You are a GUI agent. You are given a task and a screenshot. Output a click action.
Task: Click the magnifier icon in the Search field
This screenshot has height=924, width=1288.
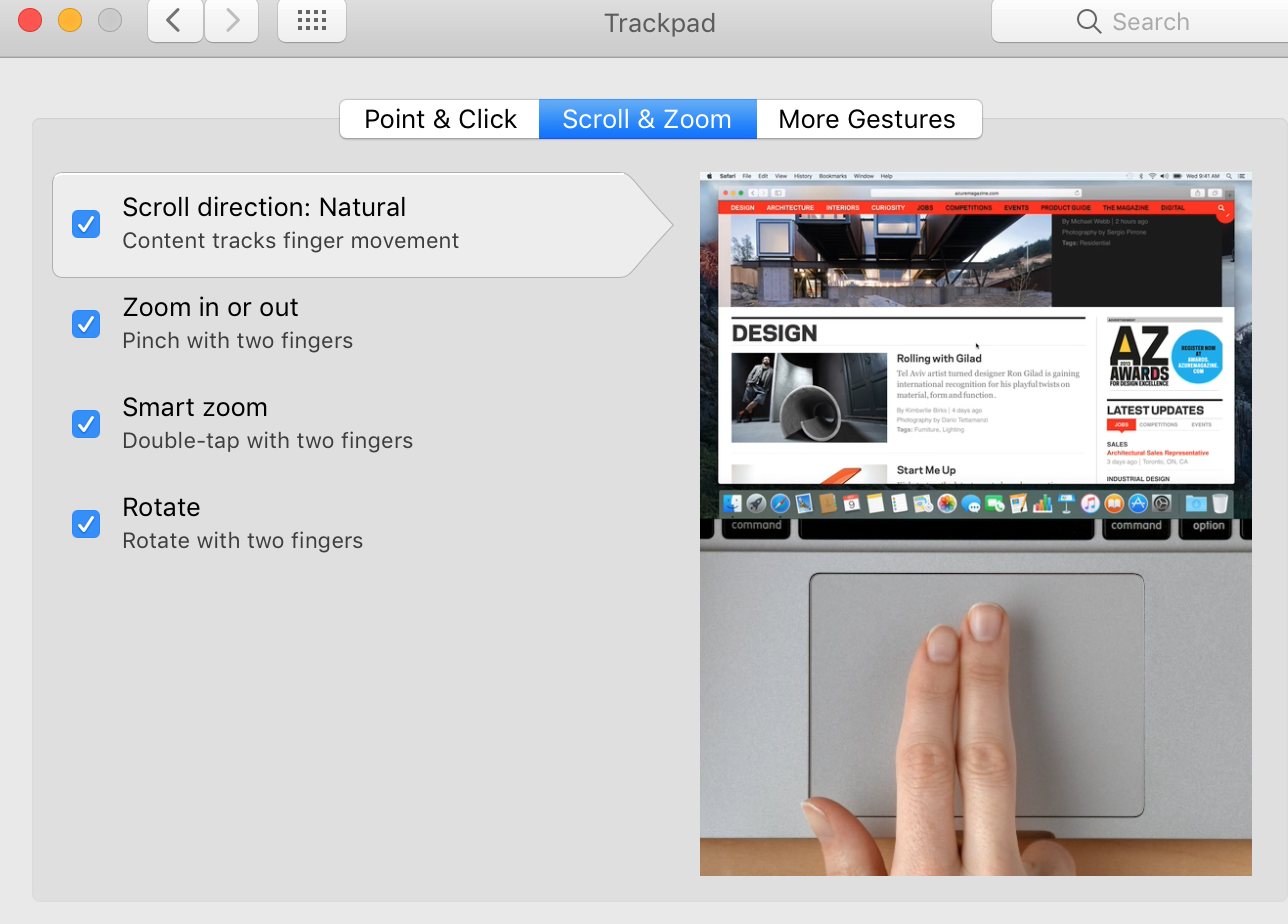click(x=1089, y=21)
